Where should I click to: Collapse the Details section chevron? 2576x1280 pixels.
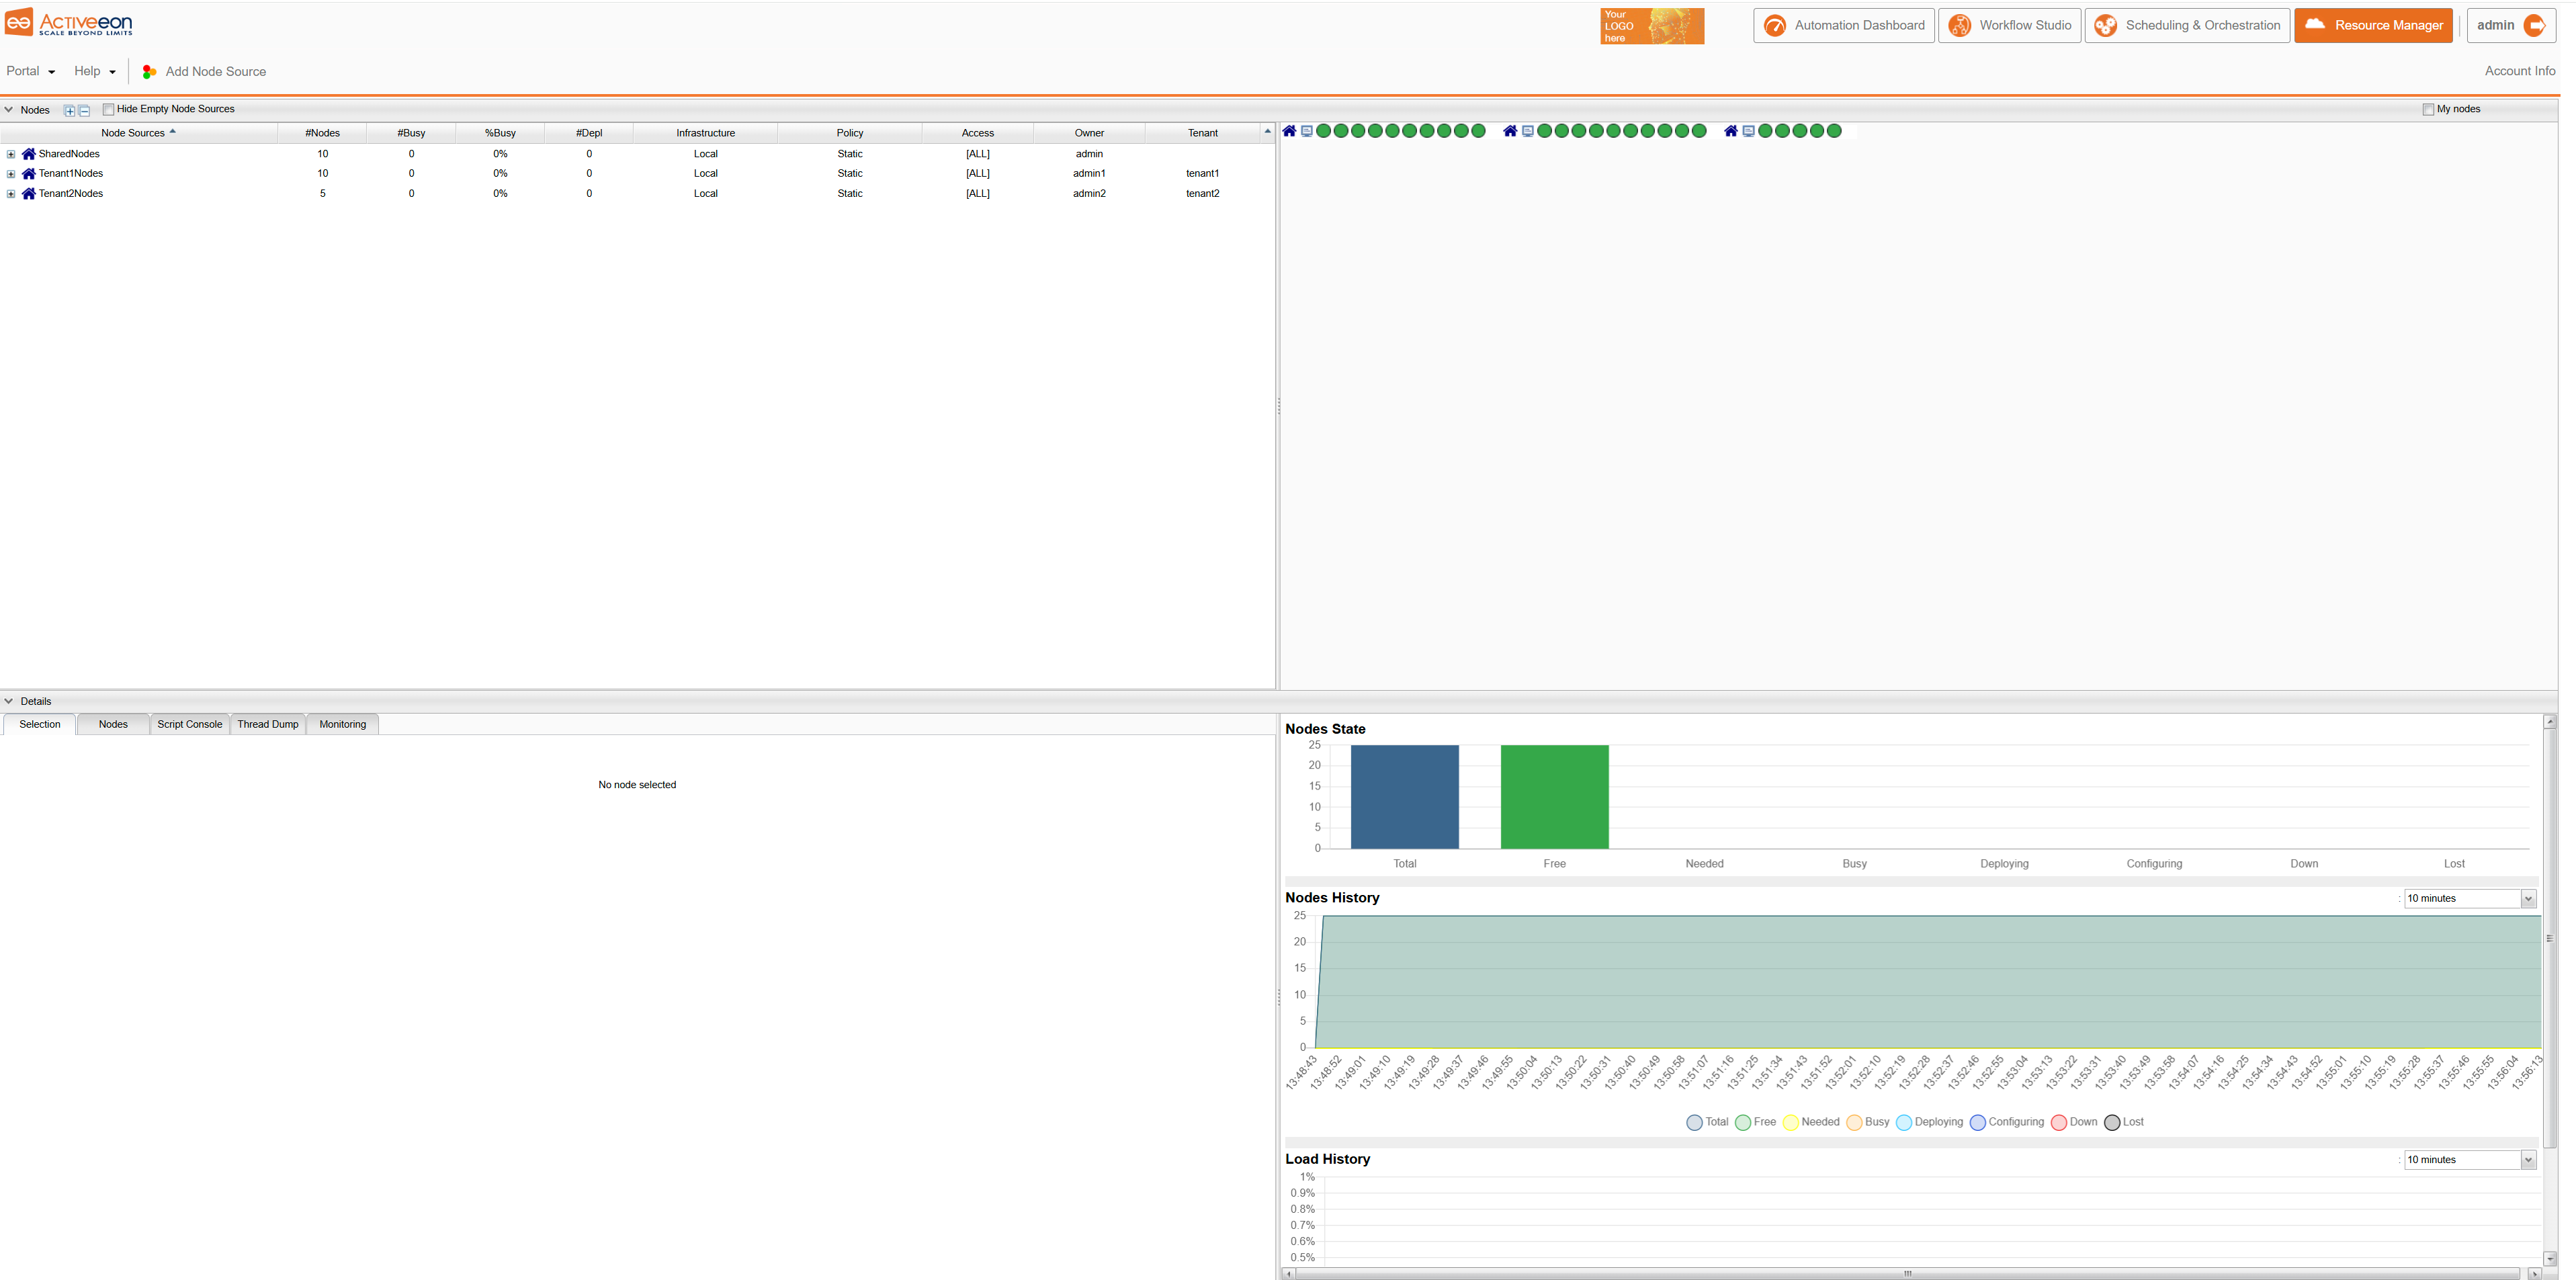9,702
